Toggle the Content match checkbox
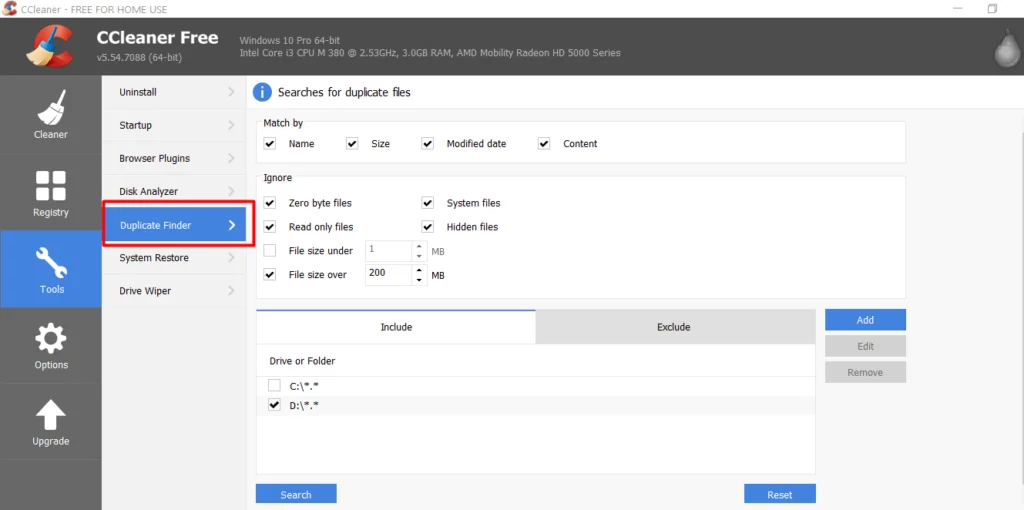The image size is (1024, 510). 544,144
